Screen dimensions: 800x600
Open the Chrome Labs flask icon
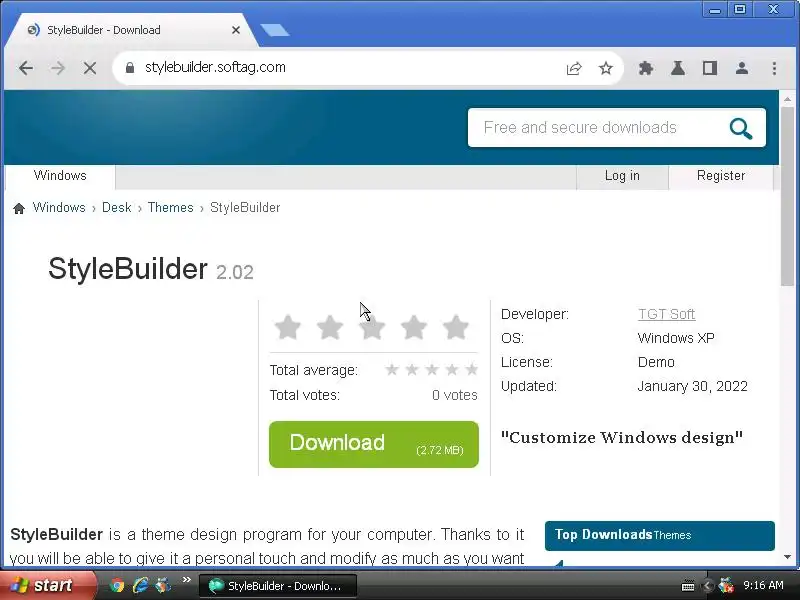click(678, 68)
